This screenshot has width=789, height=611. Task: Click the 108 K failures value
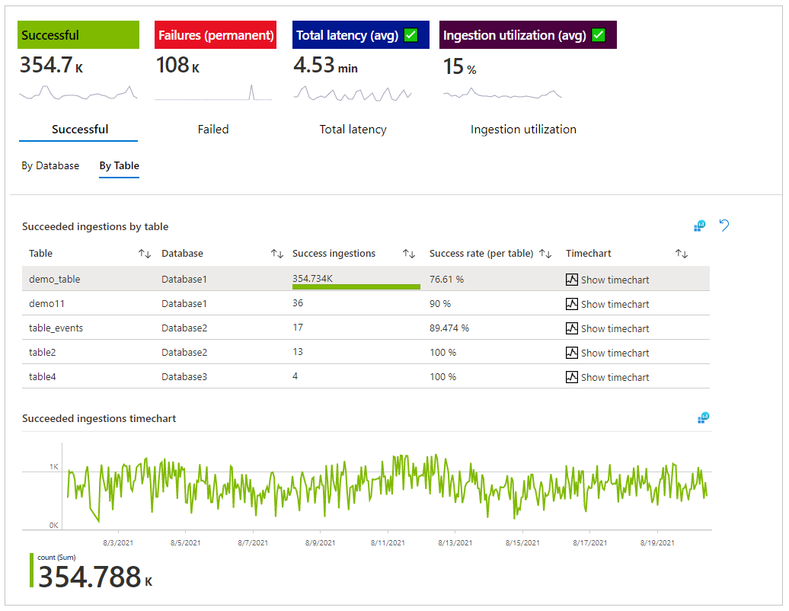pyautogui.click(x=178, y=65)
